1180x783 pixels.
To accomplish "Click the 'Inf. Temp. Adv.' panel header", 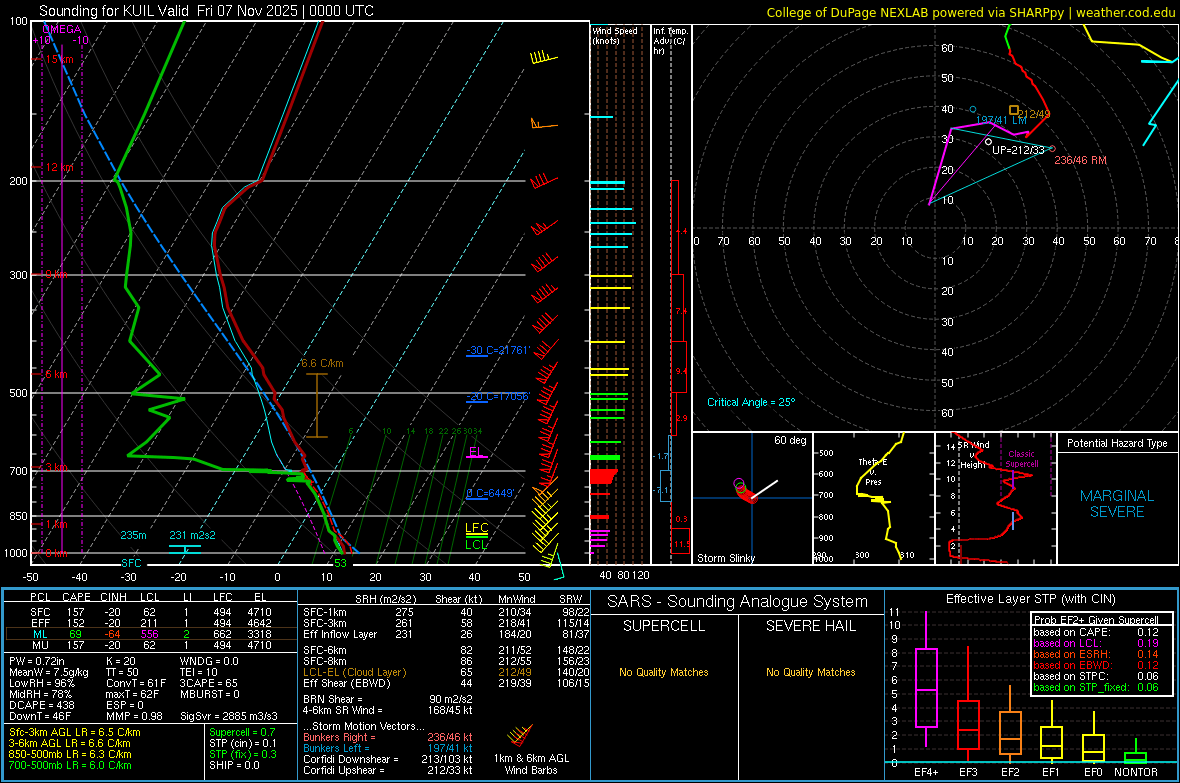I will point(670,41).
